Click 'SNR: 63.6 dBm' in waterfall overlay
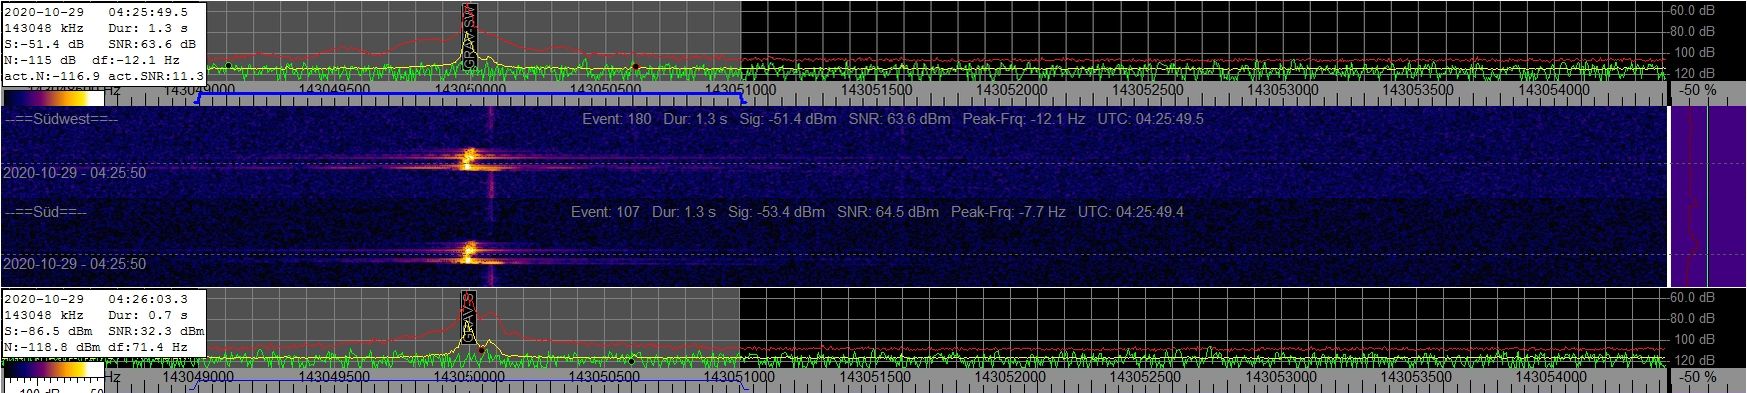This screenshot has height=393, width=1747. tap(899, 119)
